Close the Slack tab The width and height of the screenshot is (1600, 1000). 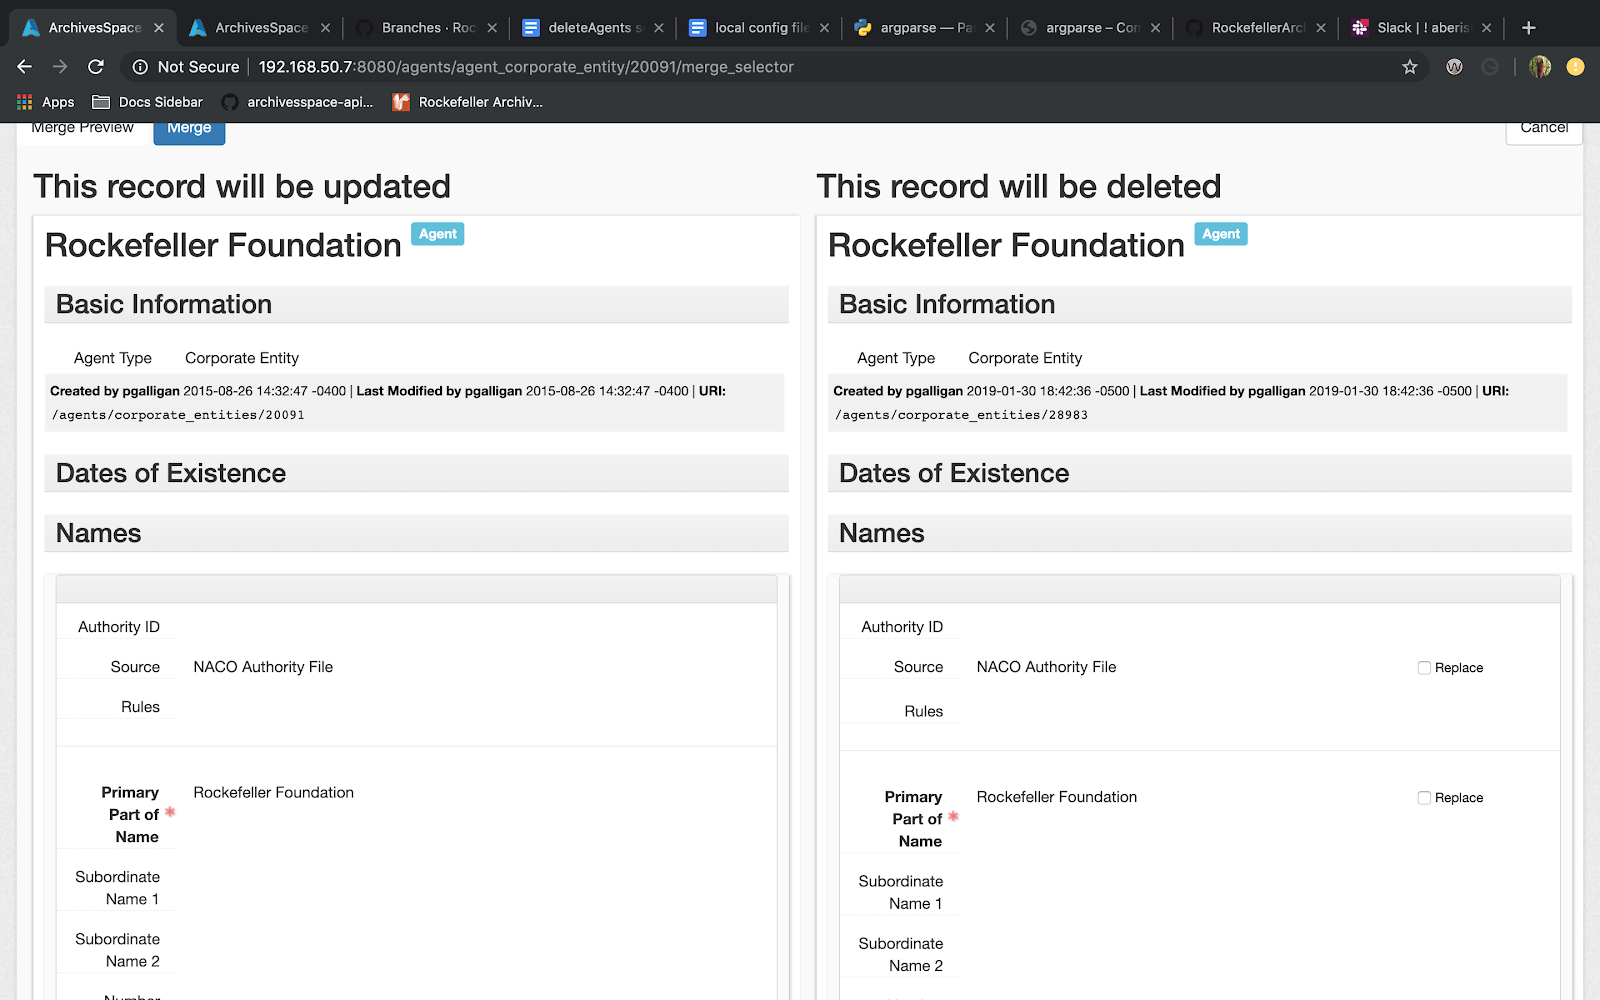click(1487, 28)
